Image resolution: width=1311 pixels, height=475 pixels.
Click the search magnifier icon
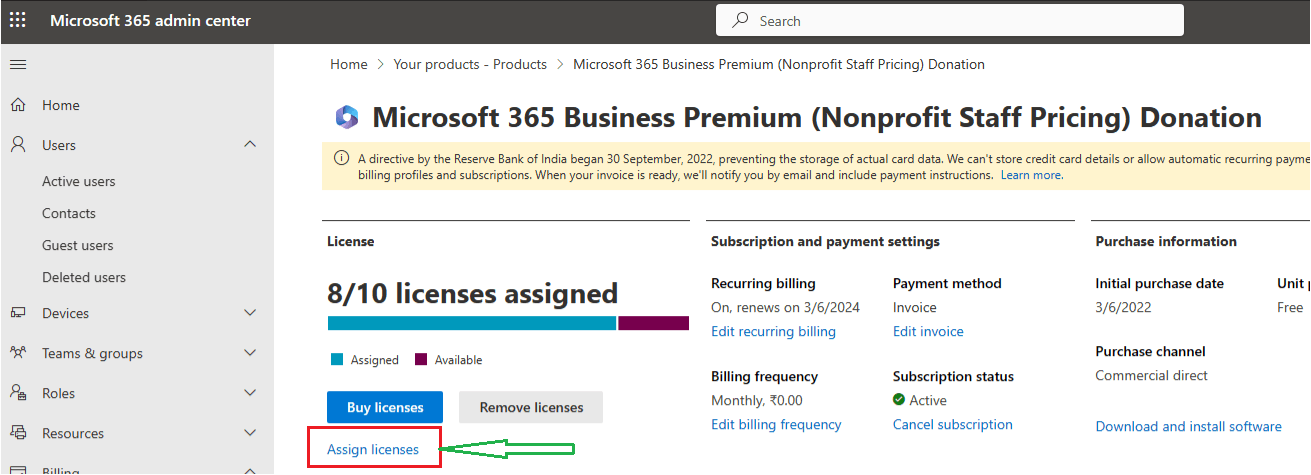[x=741, y=20]
